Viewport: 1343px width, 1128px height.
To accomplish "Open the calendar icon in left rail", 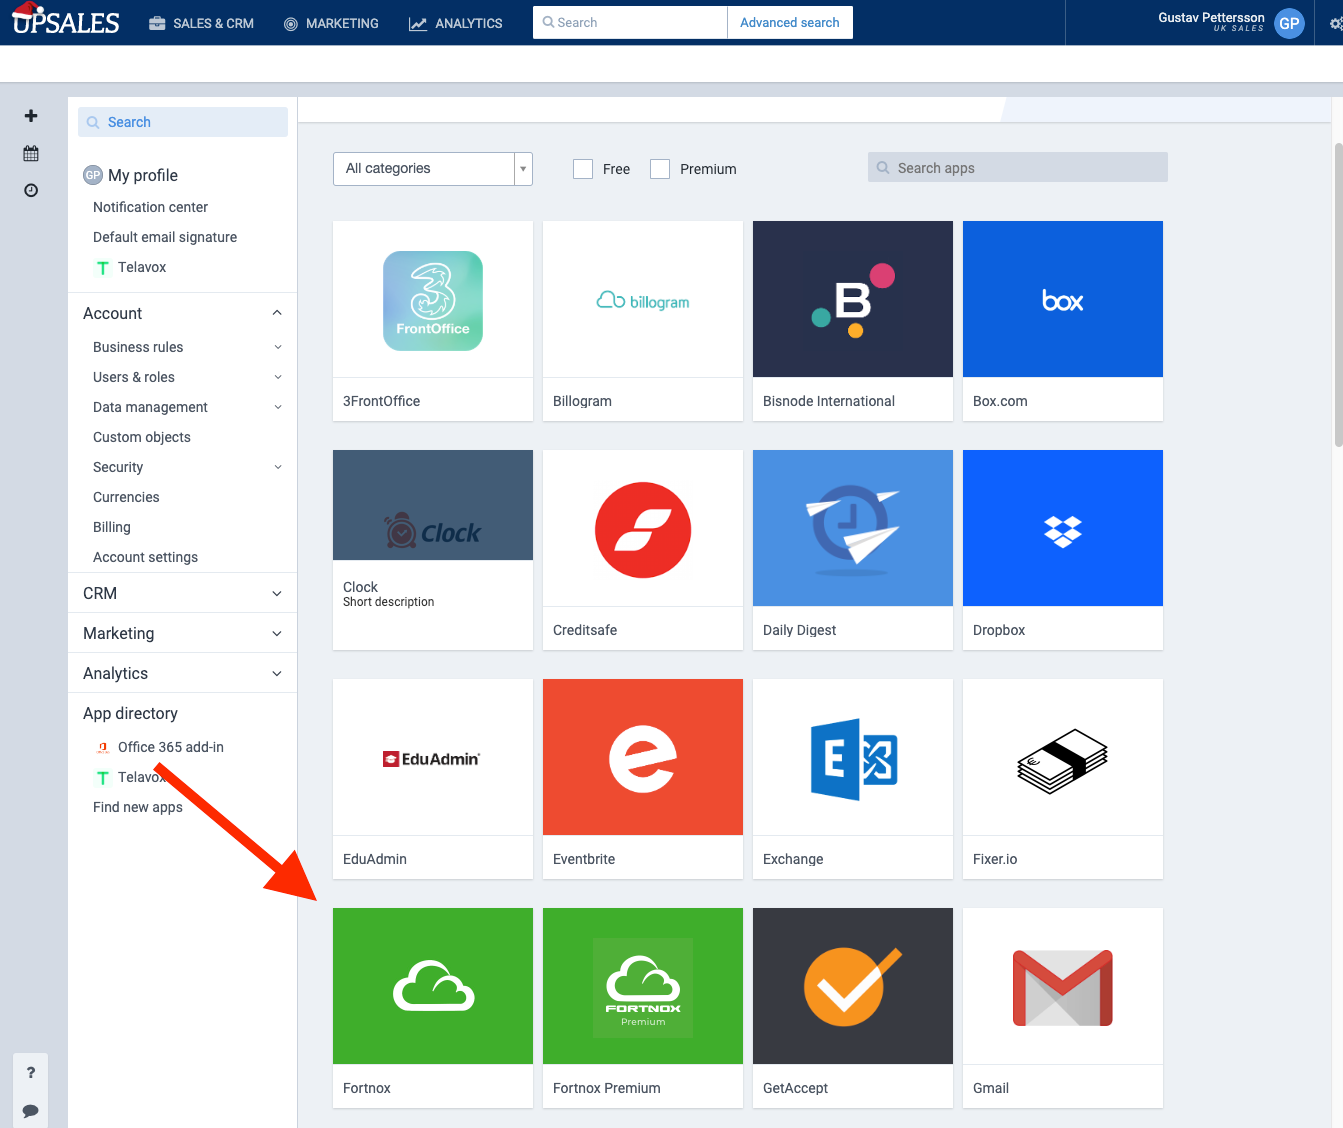I will click(x=31, y=154).
